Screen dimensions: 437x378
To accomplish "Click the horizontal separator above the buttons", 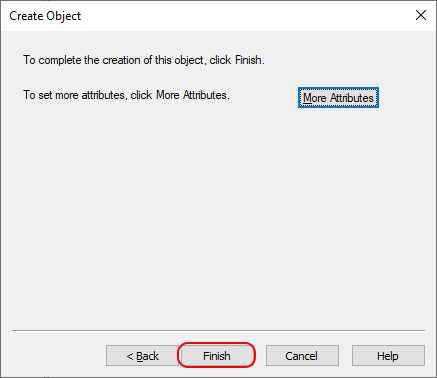I will click(218, 331).
